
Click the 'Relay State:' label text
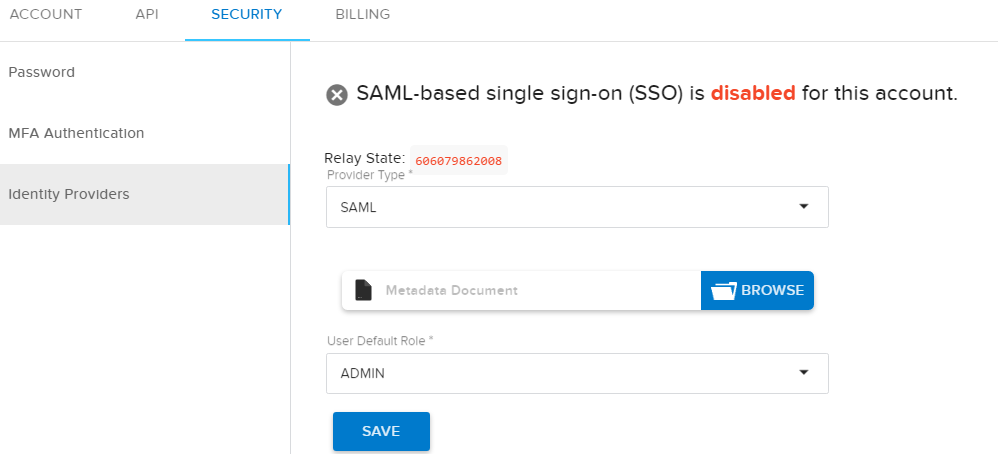365,158
